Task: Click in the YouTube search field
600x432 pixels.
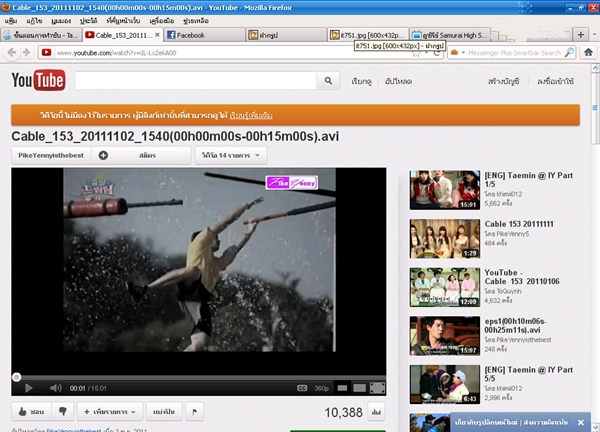Action: pos(196,81)
